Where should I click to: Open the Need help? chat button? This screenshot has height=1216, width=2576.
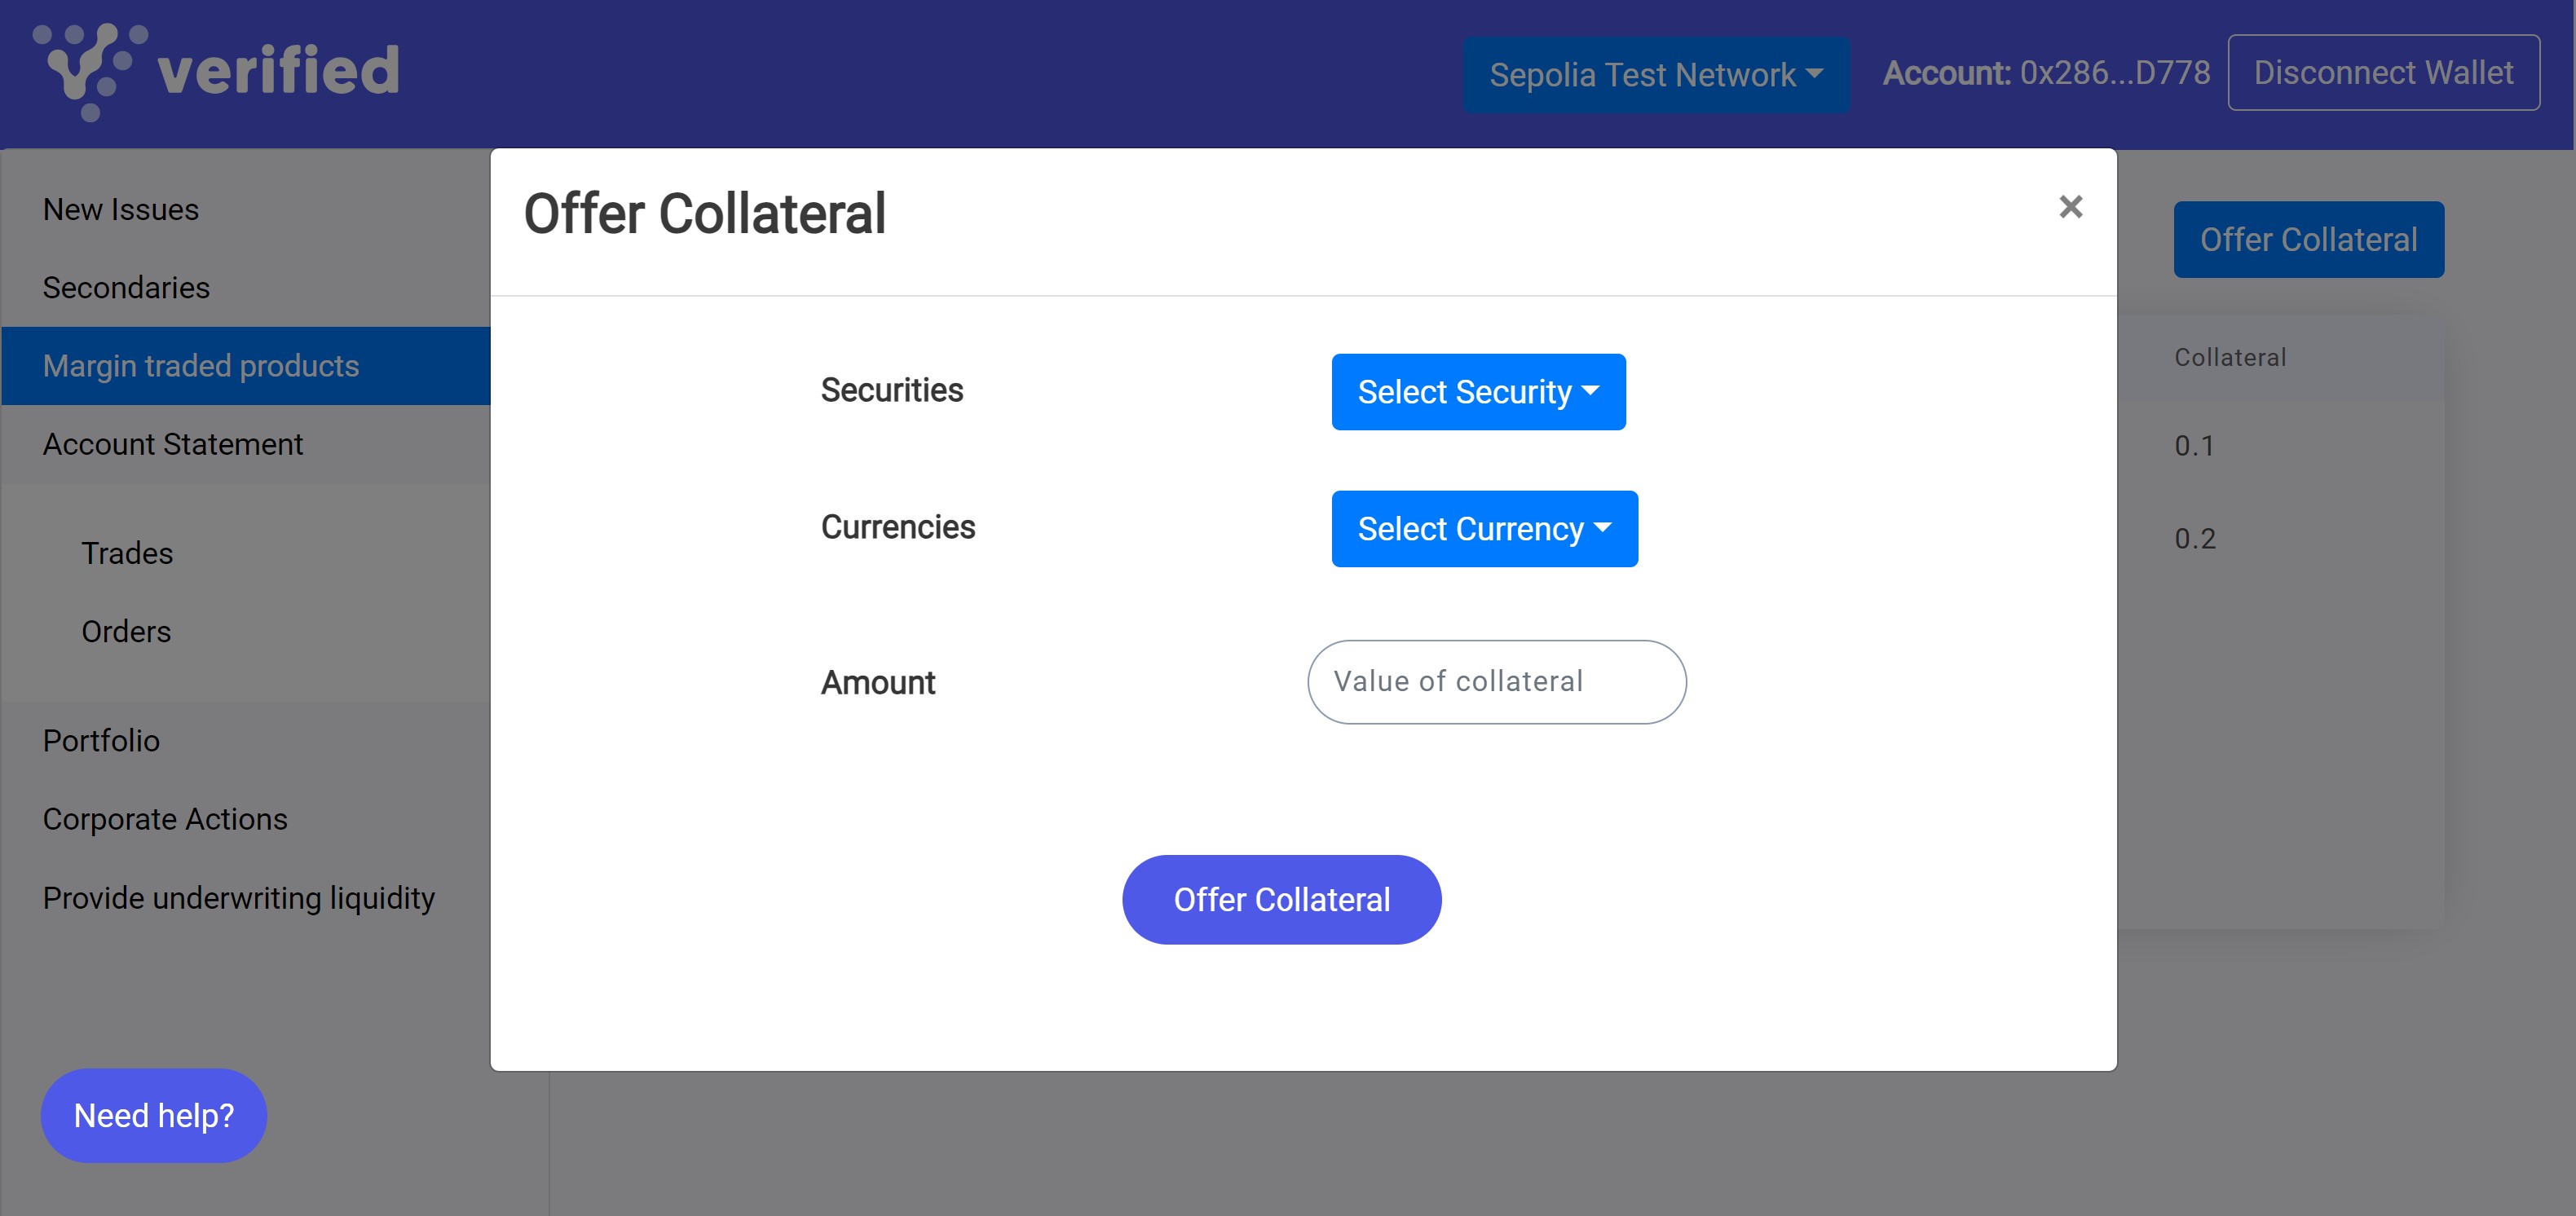click(153, 1115)
